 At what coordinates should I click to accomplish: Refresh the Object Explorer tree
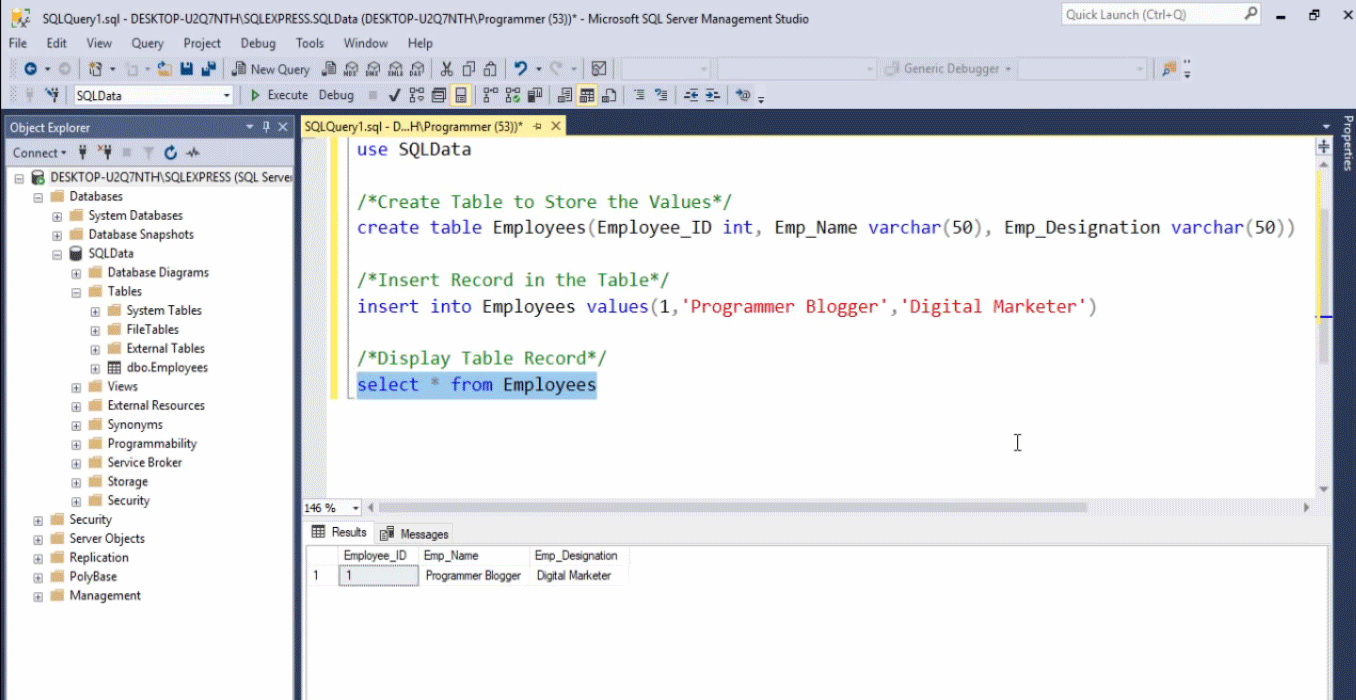coord(170,153)
